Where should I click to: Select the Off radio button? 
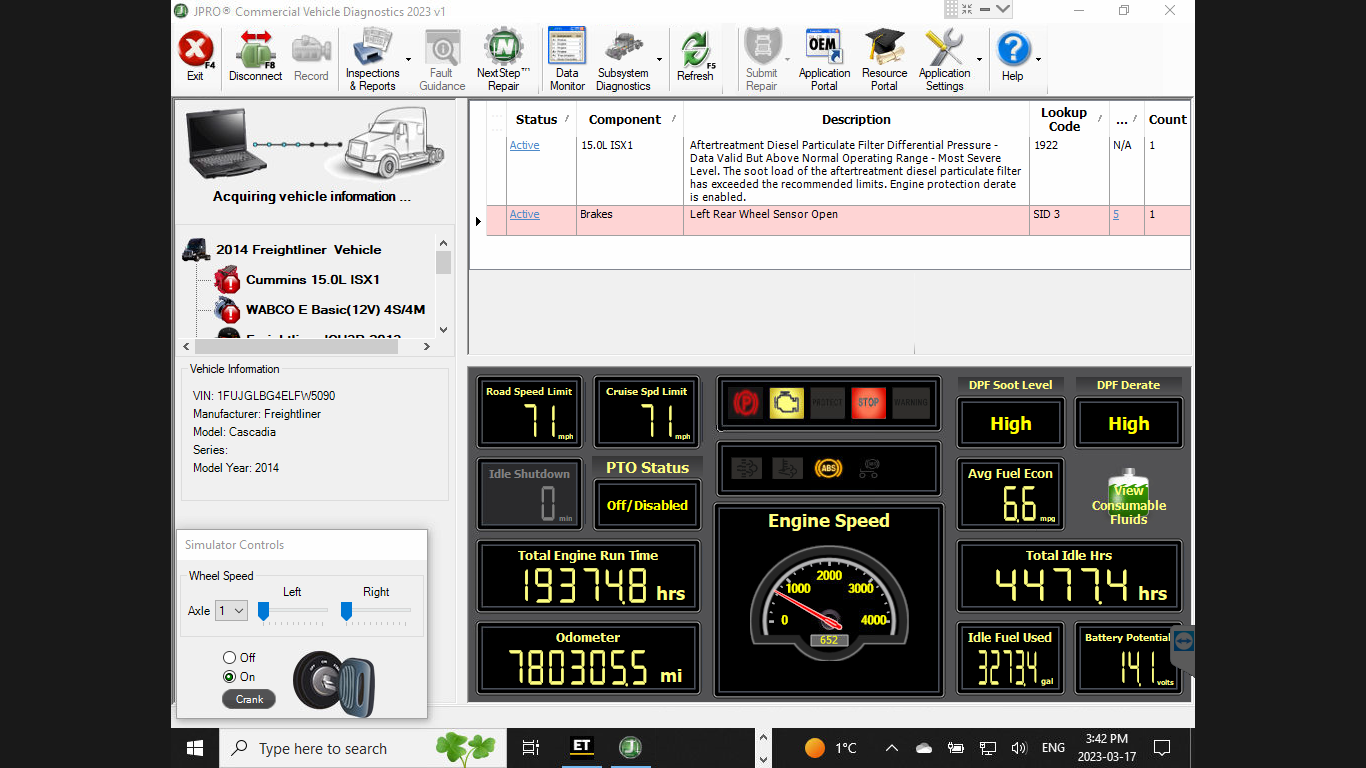tap(229, 657)
